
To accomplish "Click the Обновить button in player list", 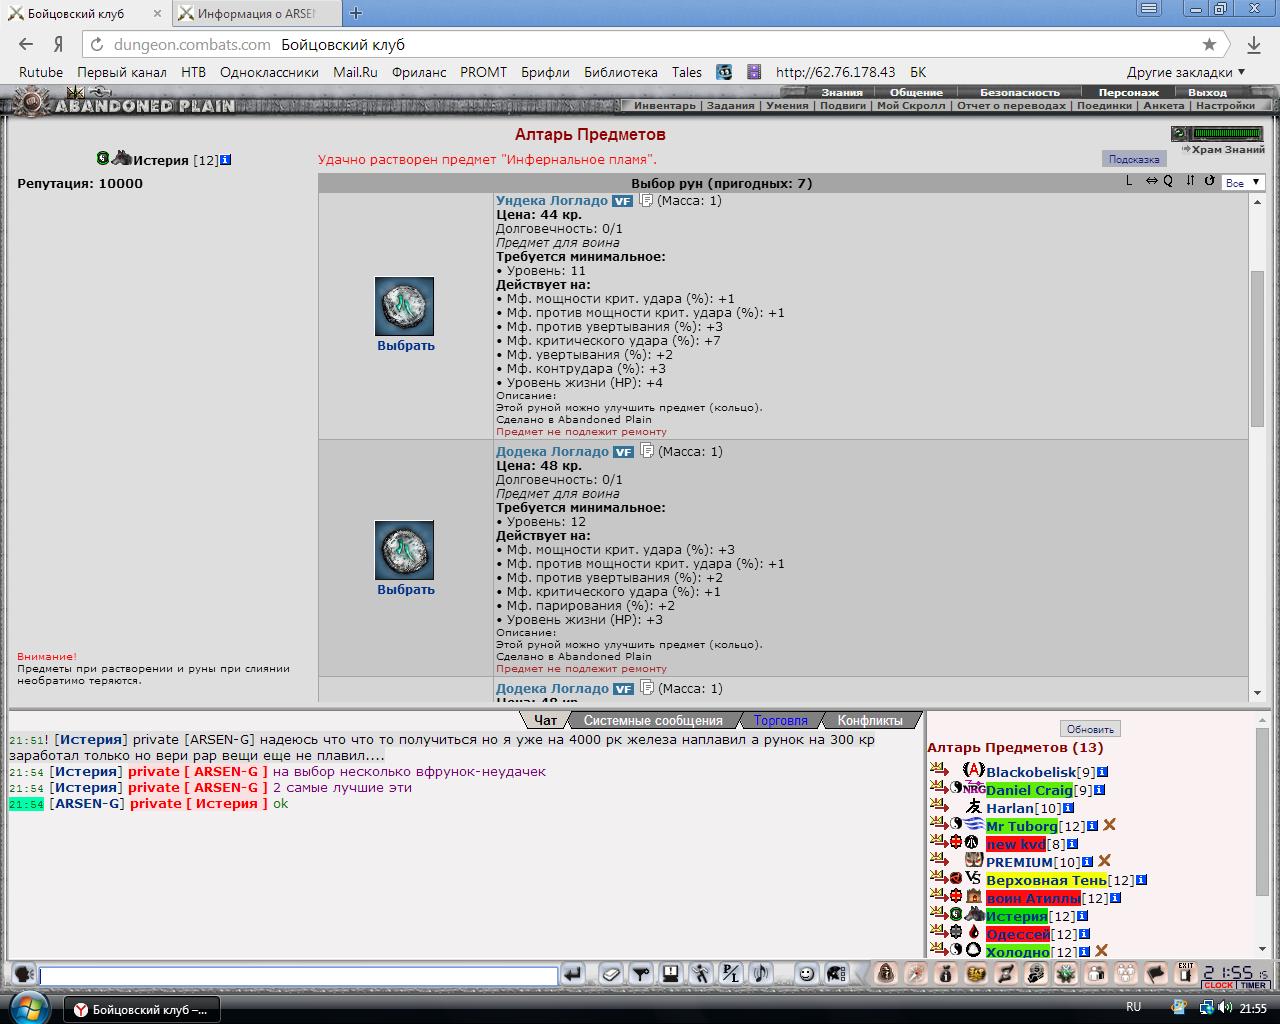I will [1090, 729].
